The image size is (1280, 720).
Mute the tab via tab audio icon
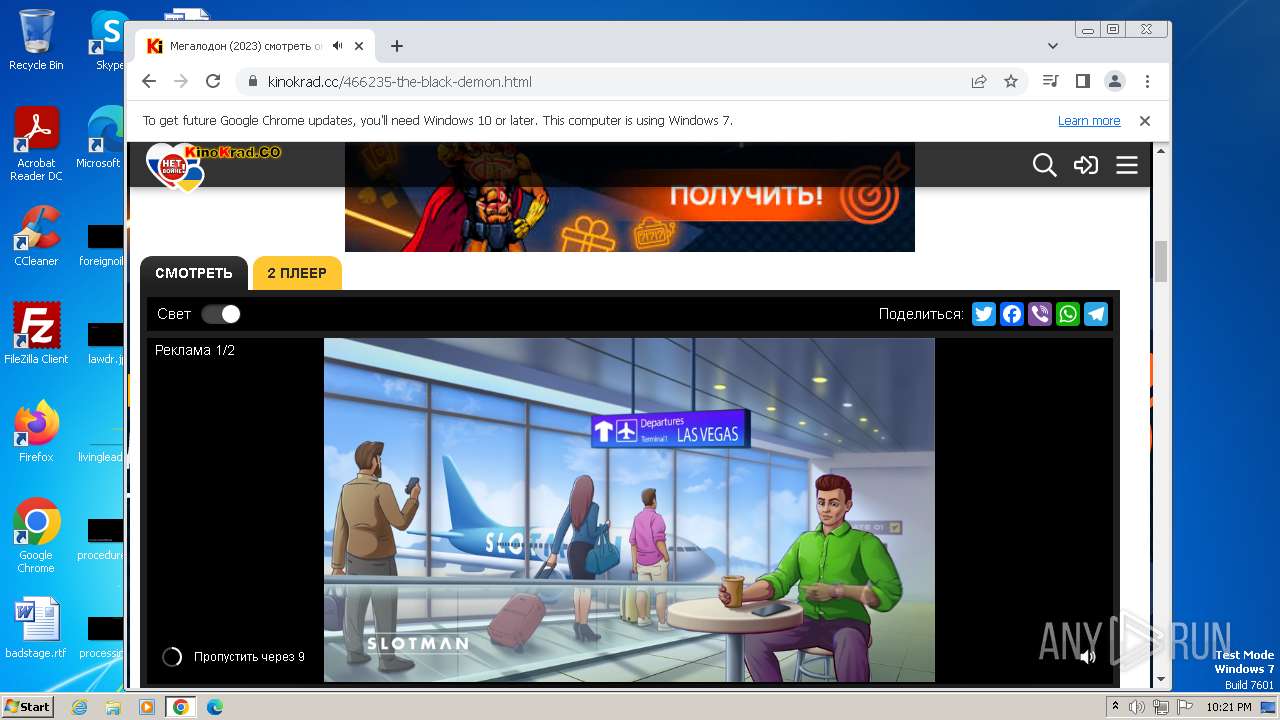tap(338, 46)
